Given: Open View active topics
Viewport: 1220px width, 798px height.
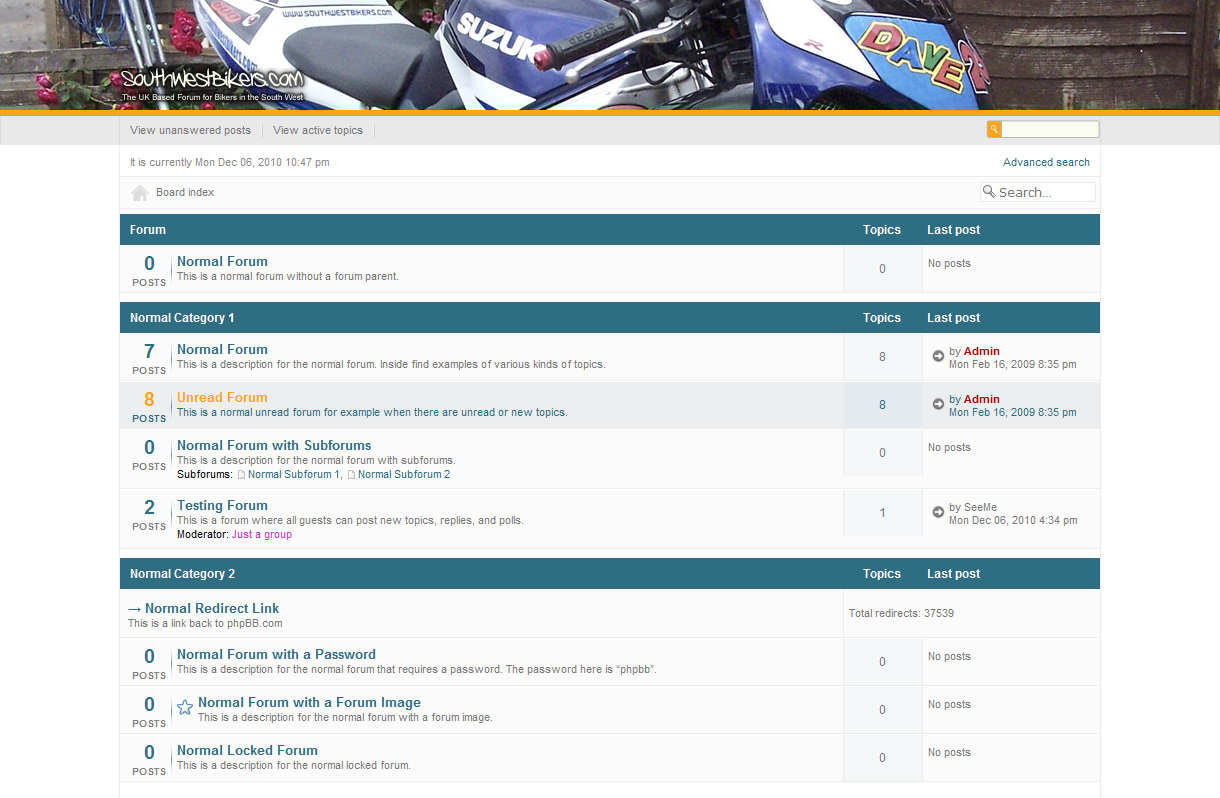Looking at the screenshot, I should click(x=318, y=130).
